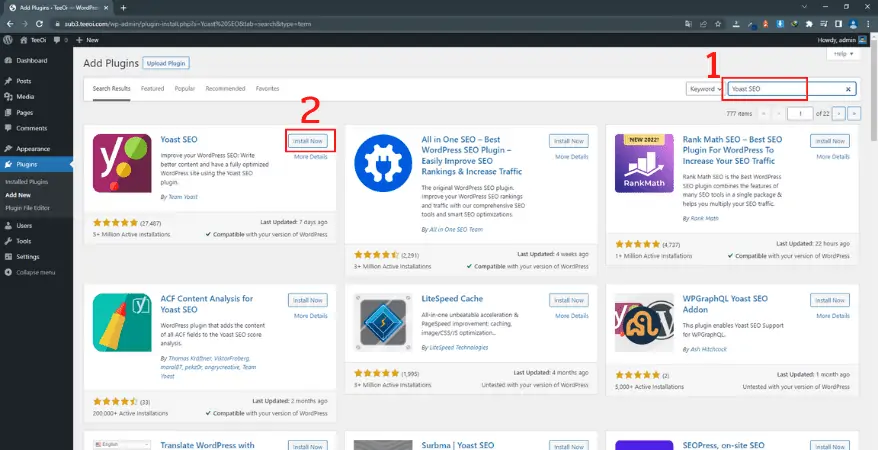Install All in One SEO plugin
The width and height of the screenshot is (878, 450).
569,141
